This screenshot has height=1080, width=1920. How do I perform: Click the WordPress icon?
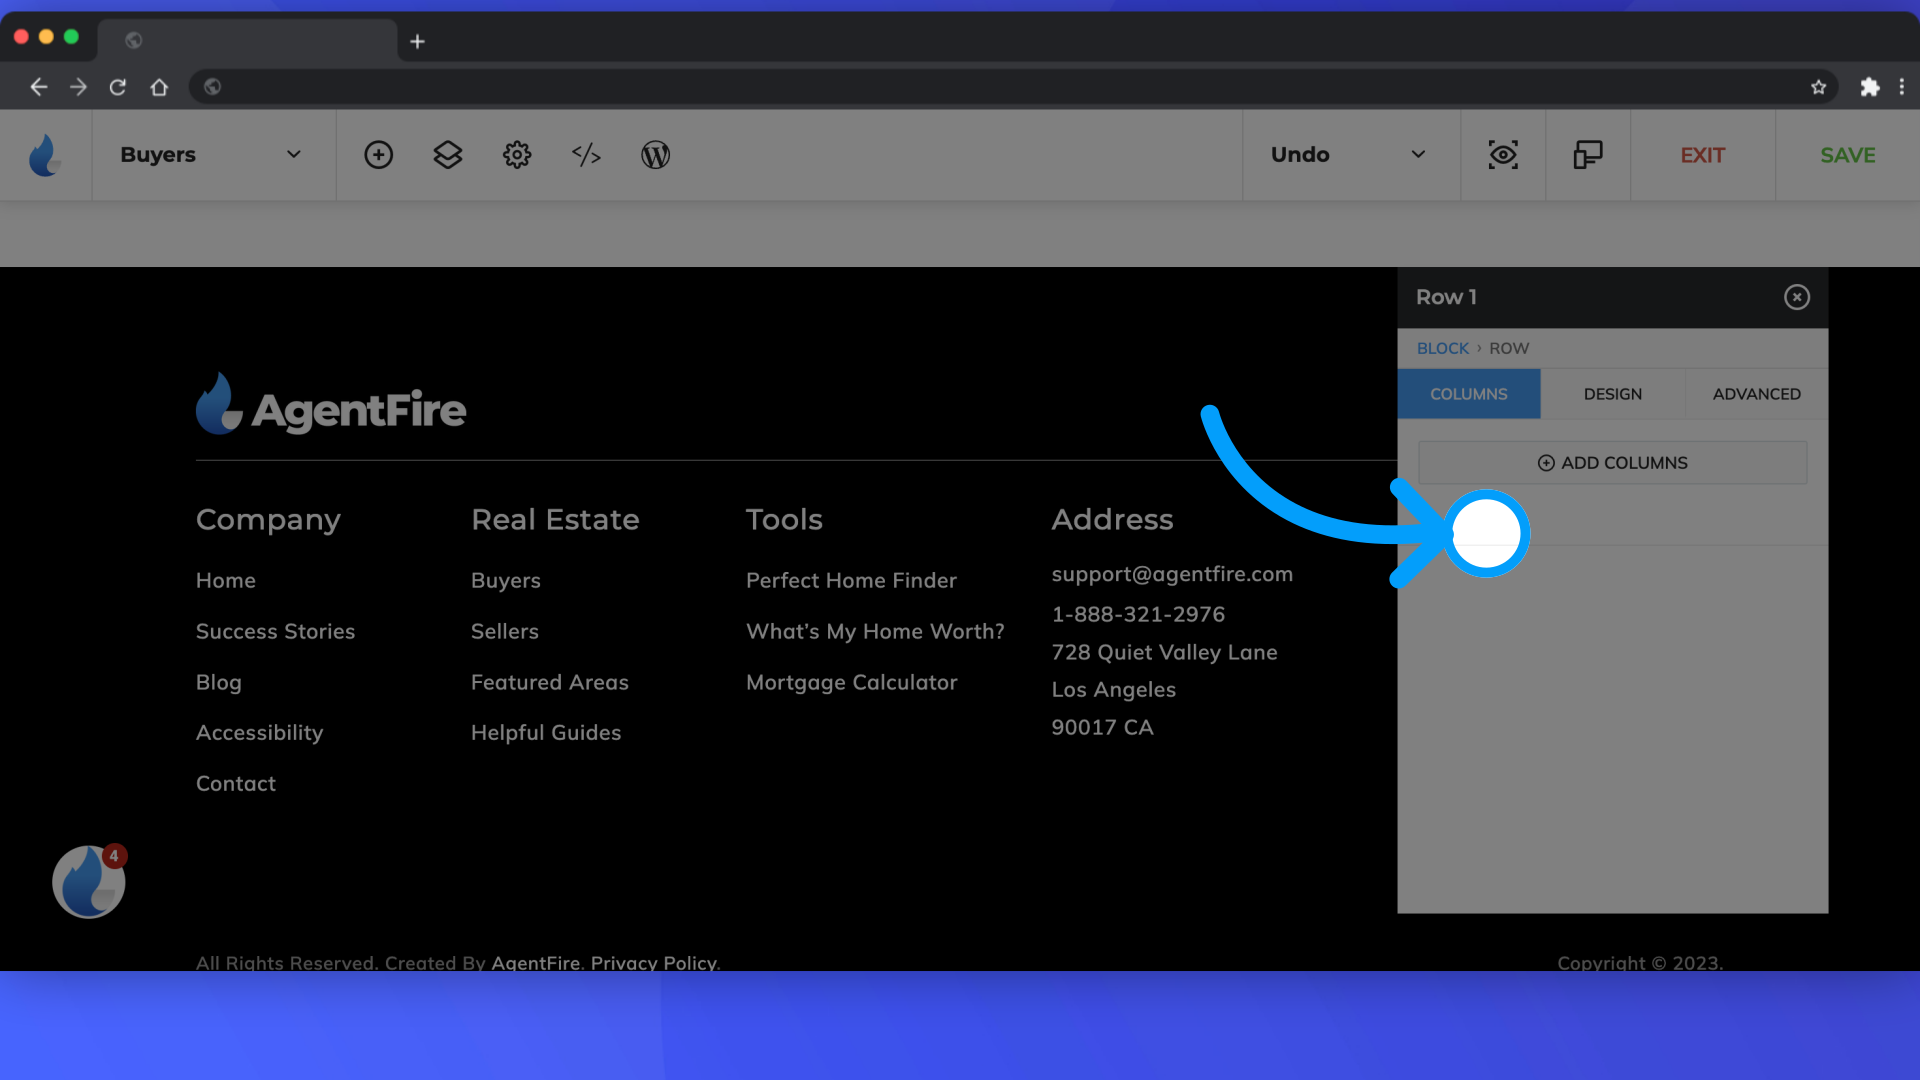click(657, 154)
